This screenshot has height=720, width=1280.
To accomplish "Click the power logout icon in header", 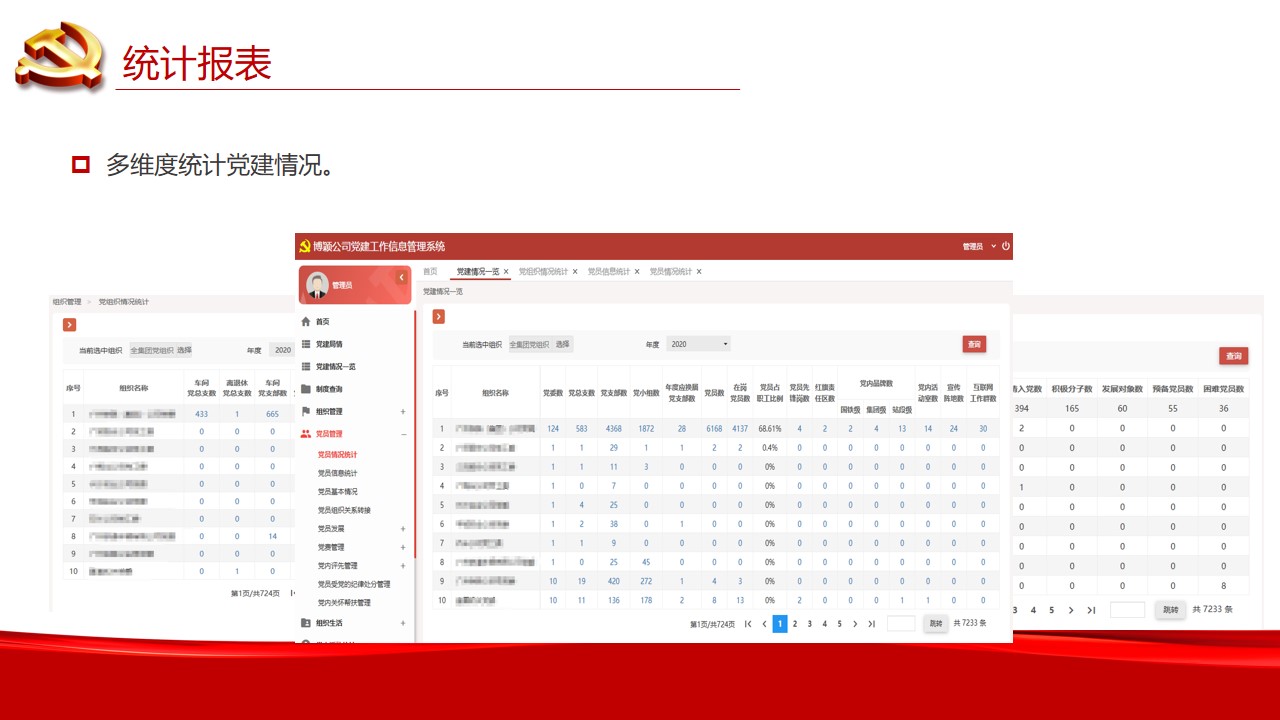I will point(1005,246).
